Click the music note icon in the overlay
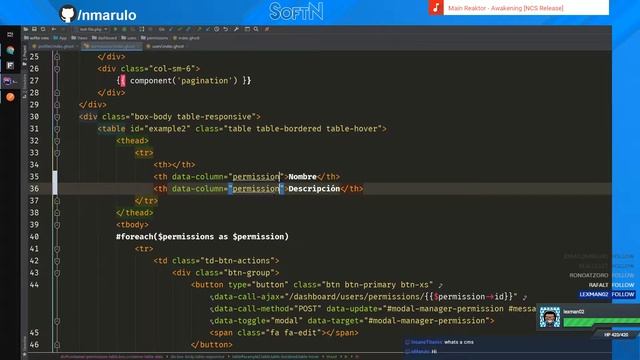640x360 pixels. tap(436, 7)
